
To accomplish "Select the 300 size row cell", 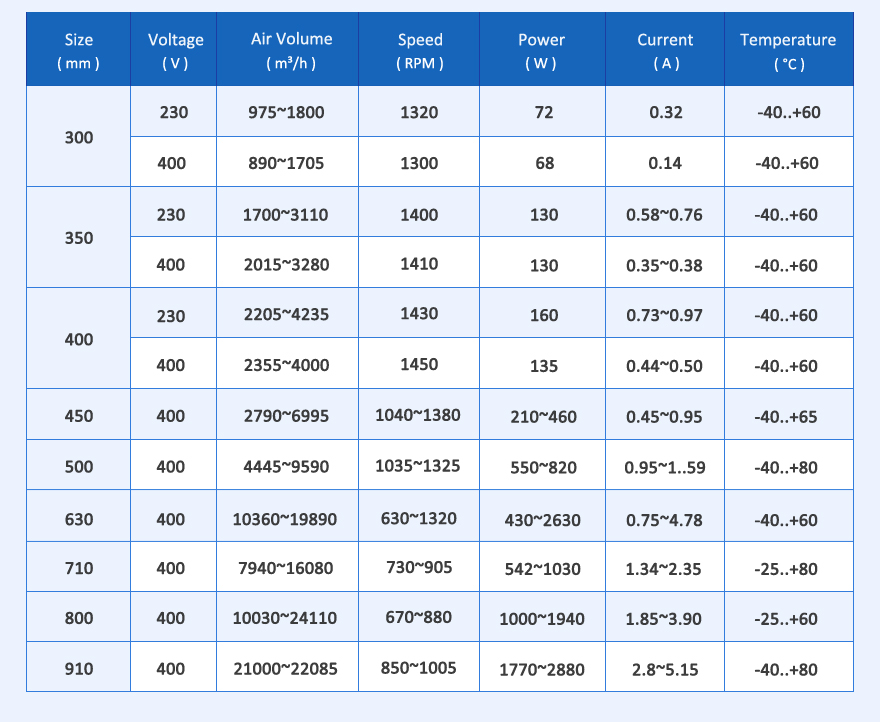I will pos(78,137).
